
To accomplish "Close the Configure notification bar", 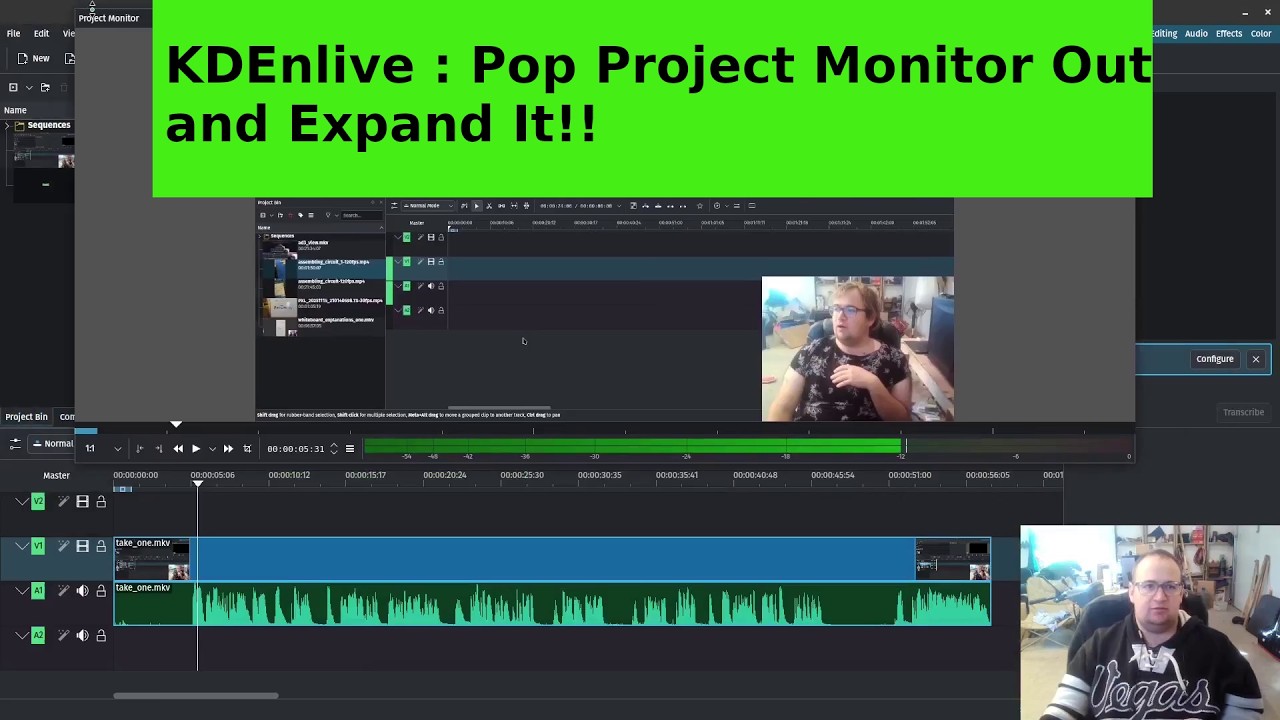I will [1256, 359].
